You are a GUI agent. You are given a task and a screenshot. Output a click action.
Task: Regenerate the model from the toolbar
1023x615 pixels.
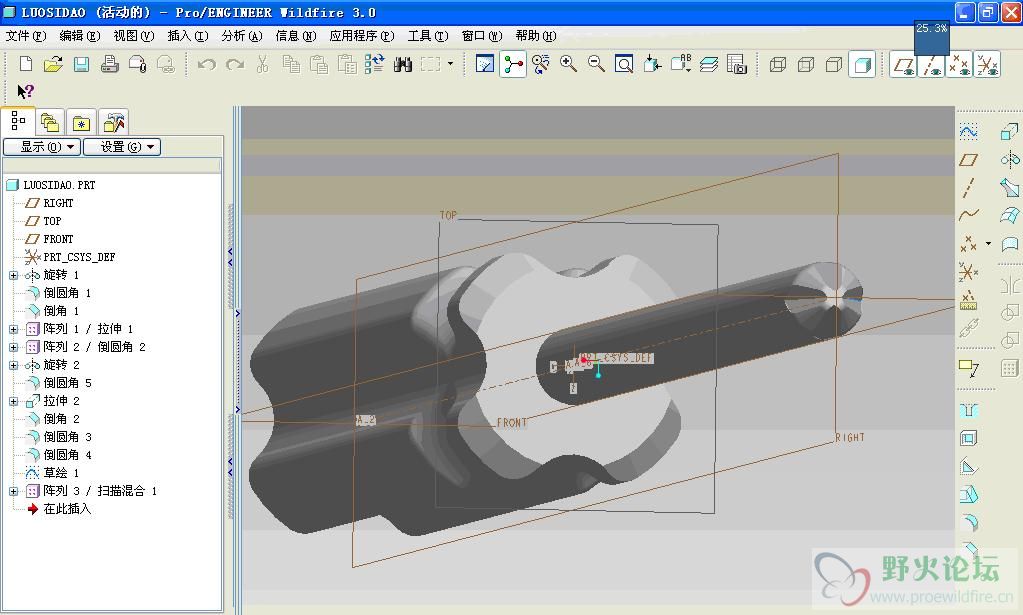point(374,64)
